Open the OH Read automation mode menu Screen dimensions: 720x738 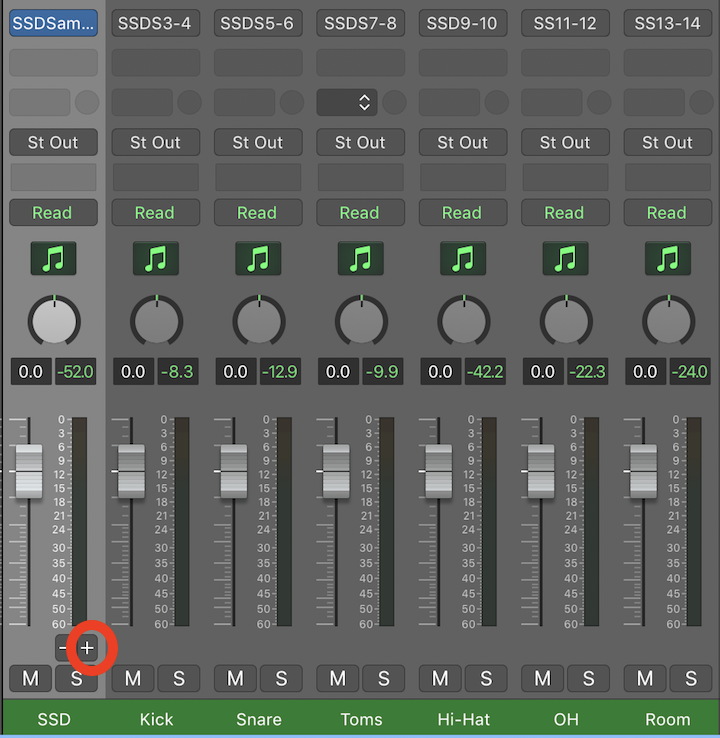[x=565, y=213]
